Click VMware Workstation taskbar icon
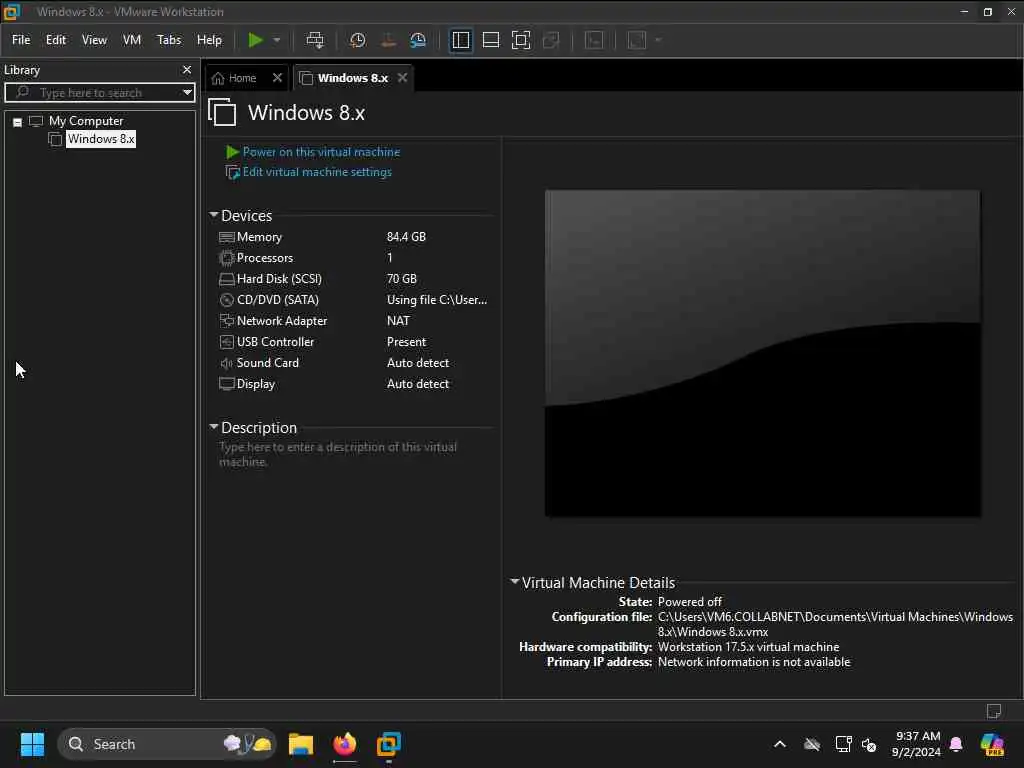This screenshot has width=1024, height=768. [x=389, y=744]
